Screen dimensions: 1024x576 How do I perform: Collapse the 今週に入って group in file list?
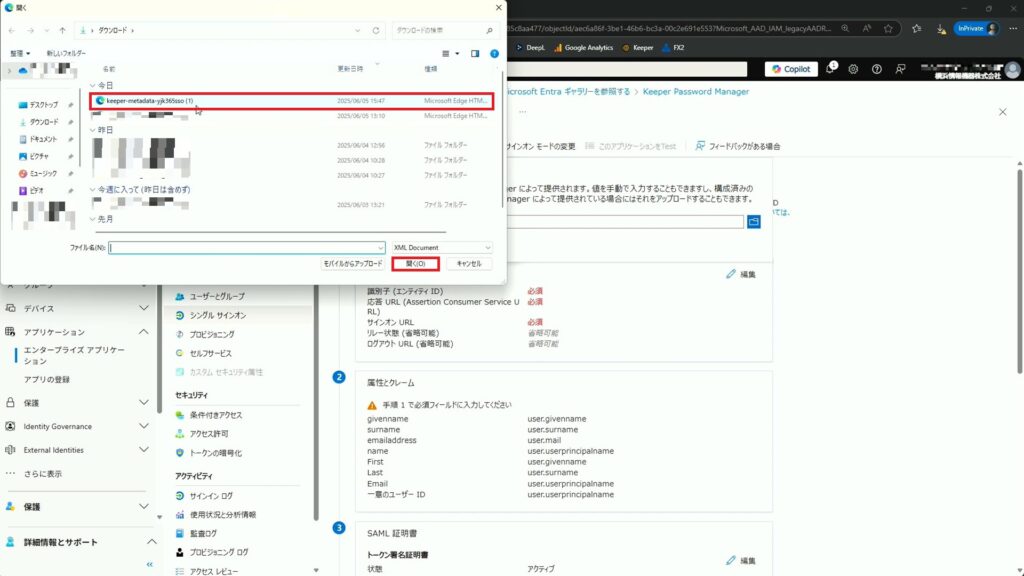pyautogui.click(x=93, y=189)
